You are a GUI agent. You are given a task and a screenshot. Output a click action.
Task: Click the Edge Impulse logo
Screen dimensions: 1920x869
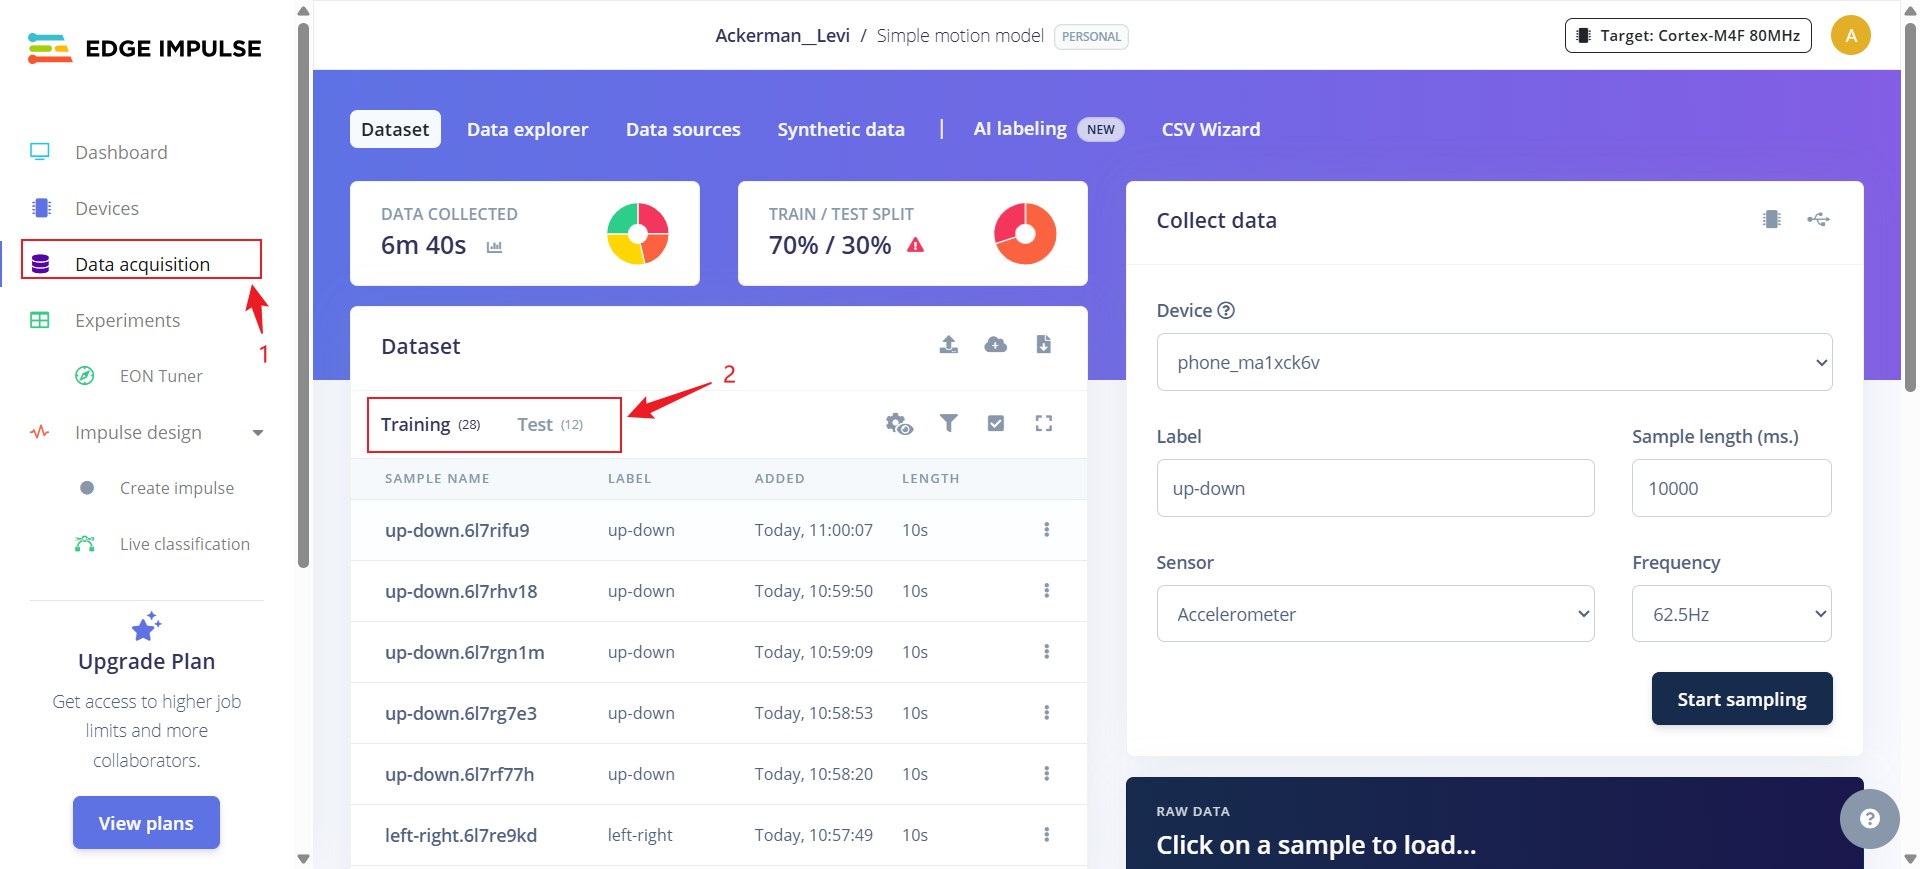click(145, 48)
